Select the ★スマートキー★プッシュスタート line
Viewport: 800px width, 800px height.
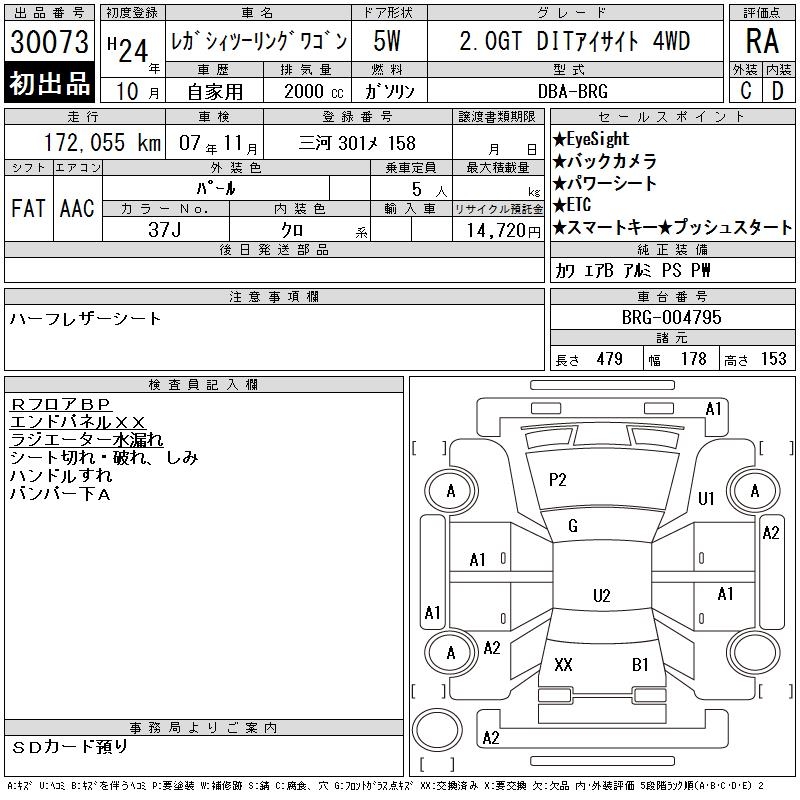pyautogui.click(x=672, y=228)
